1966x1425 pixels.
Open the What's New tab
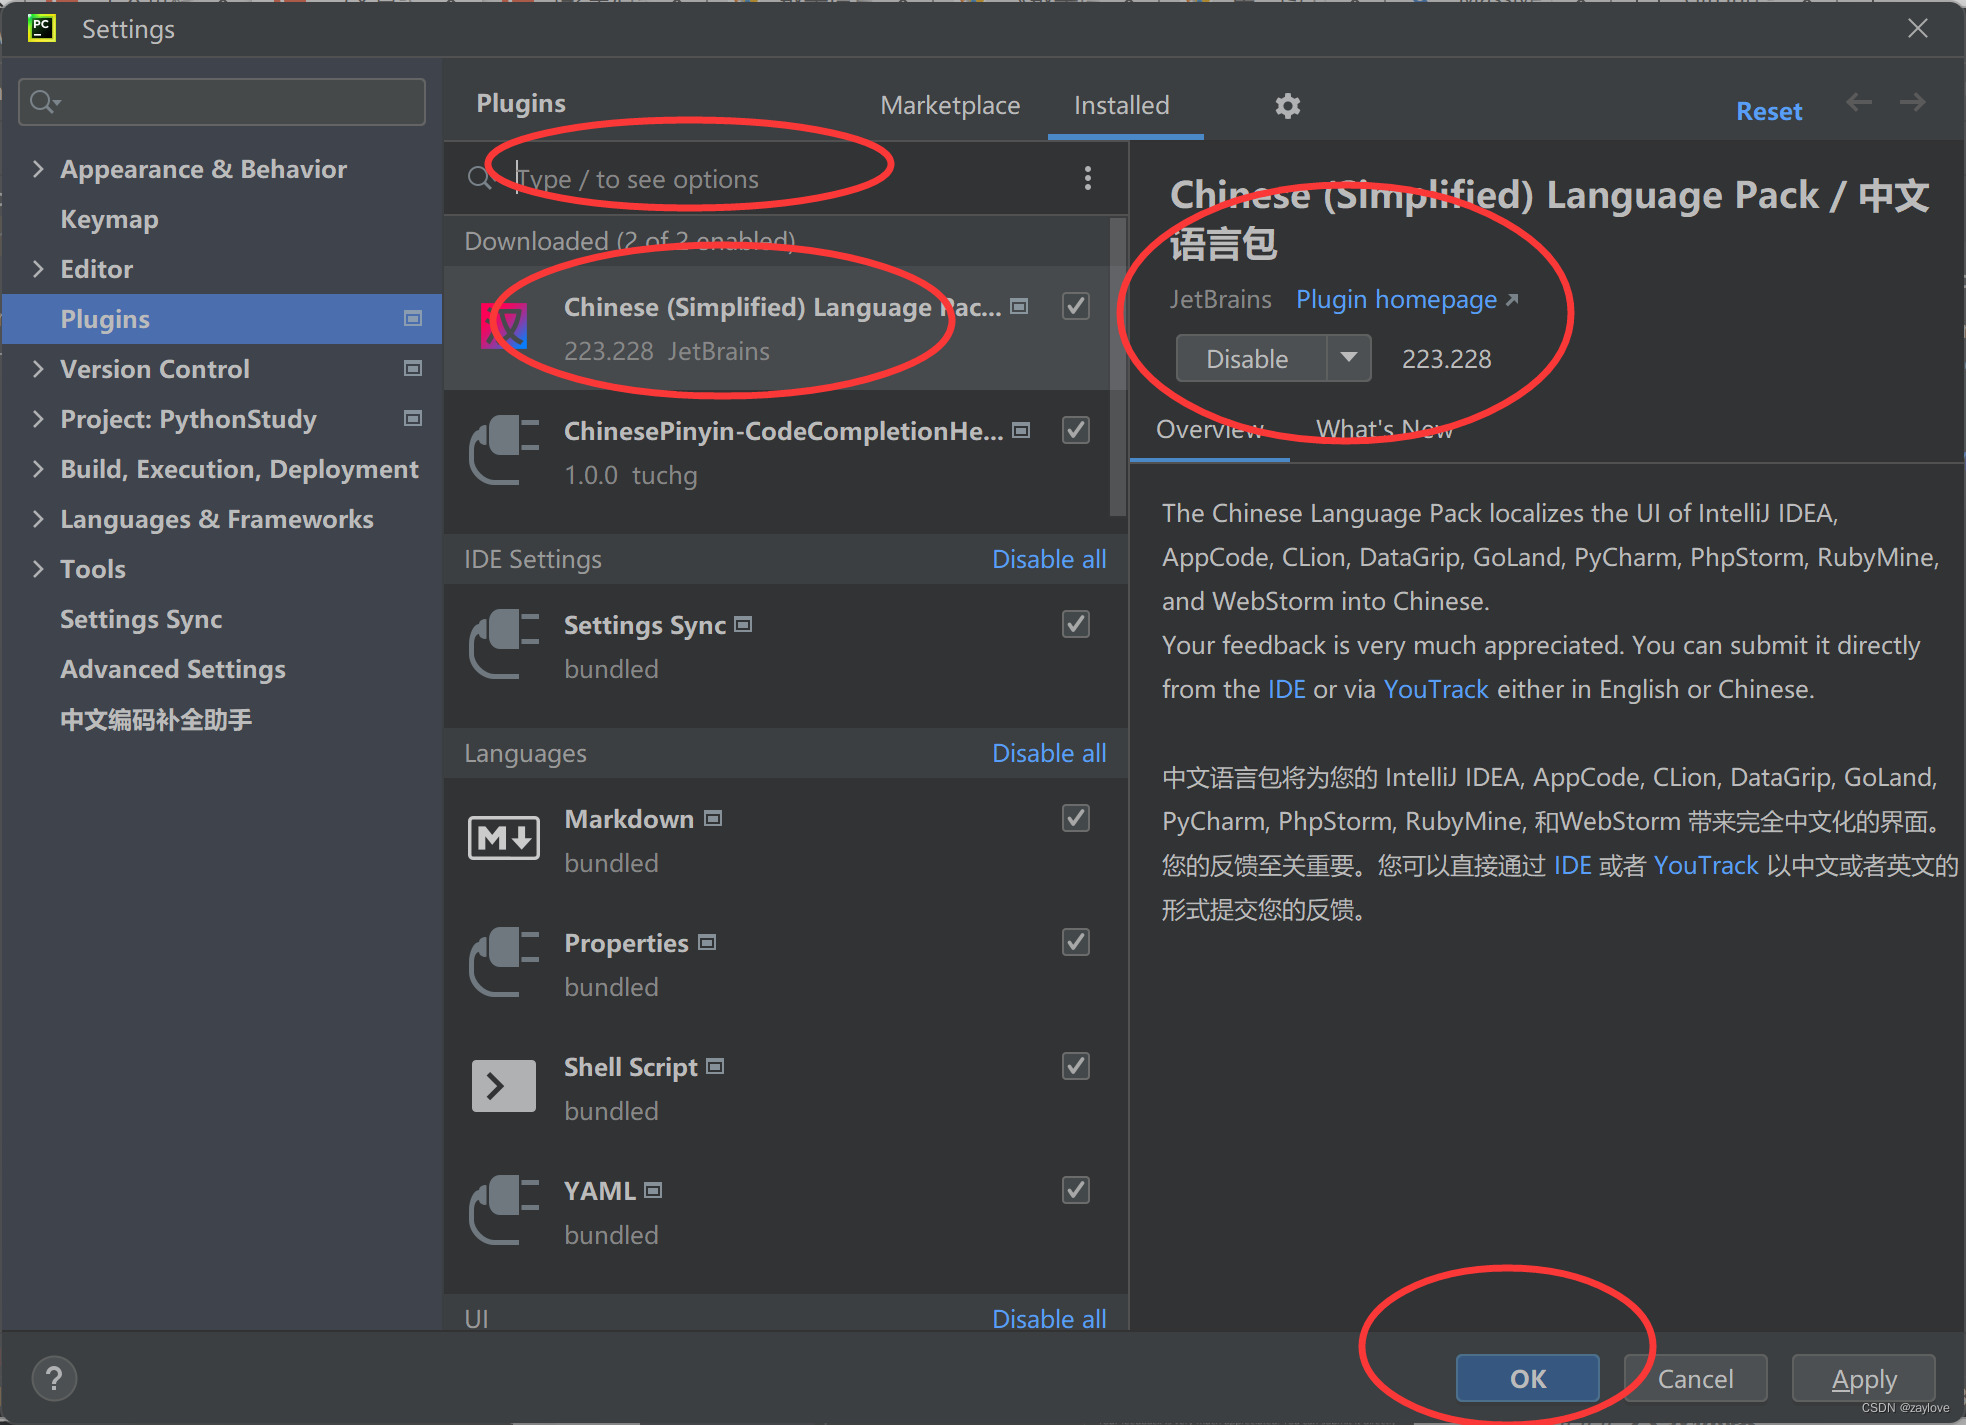point(1384,429)
